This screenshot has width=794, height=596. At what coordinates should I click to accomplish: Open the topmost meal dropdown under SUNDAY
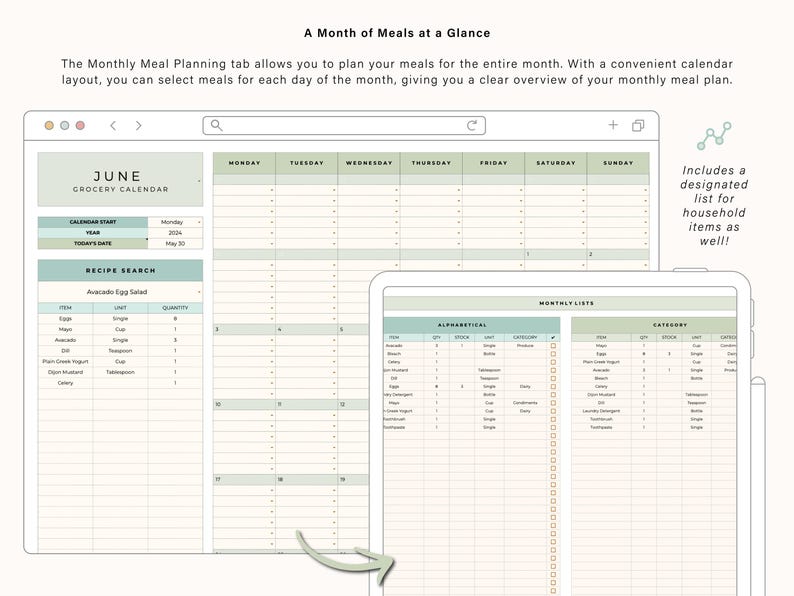click(x=646, y=190)
